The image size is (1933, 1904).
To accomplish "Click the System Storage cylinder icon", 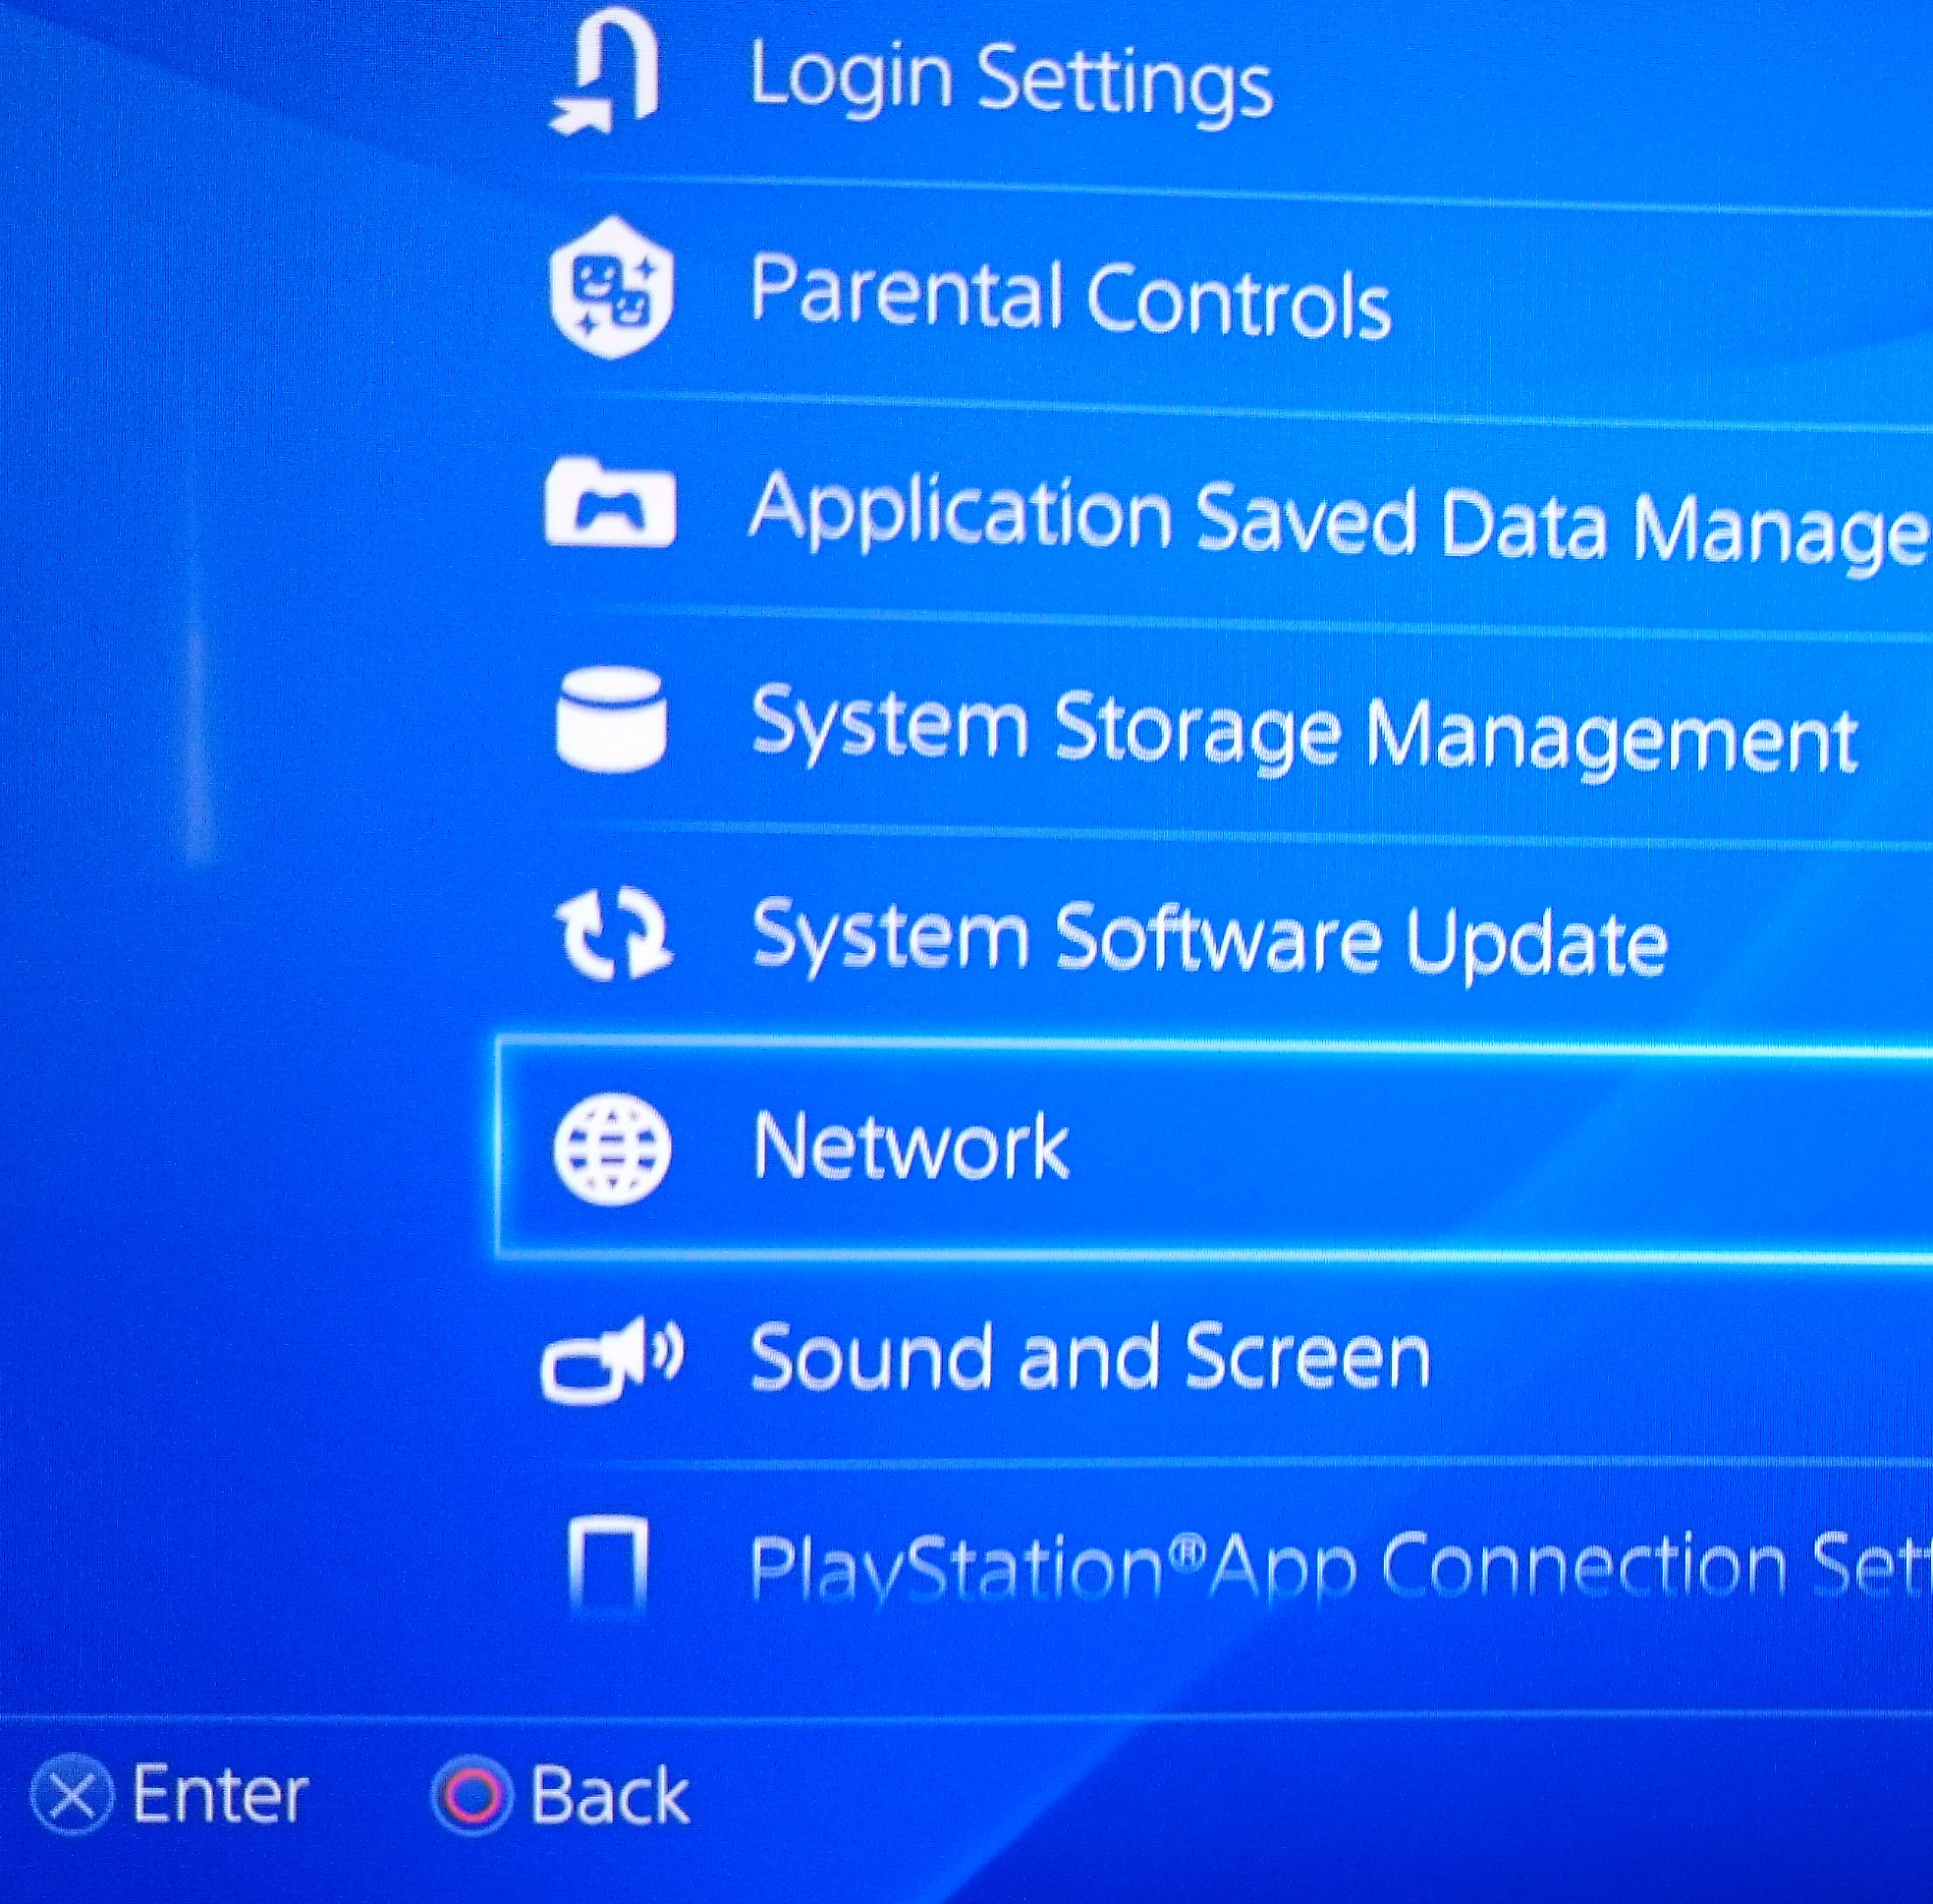I will pyautogui.click(x=610, y=718).
